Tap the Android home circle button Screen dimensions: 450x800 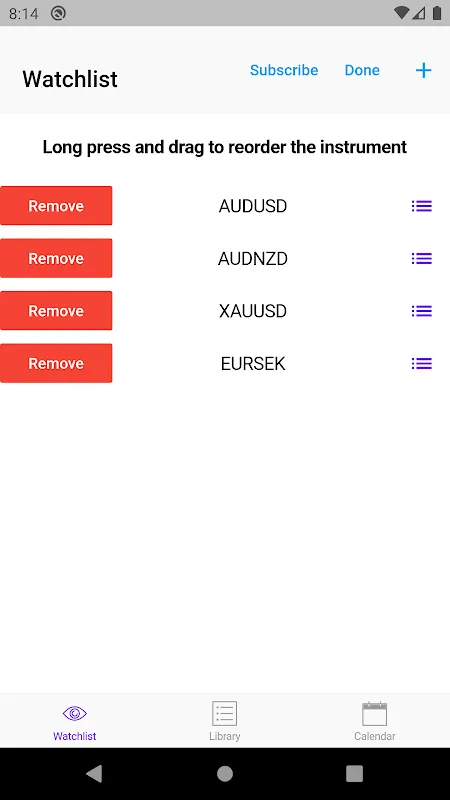click(x=224, y=773)
